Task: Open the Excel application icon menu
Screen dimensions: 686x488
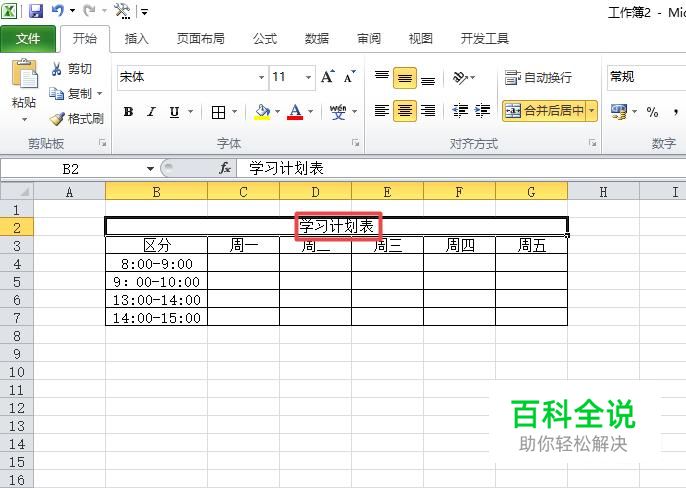Action: click(9, 11)
